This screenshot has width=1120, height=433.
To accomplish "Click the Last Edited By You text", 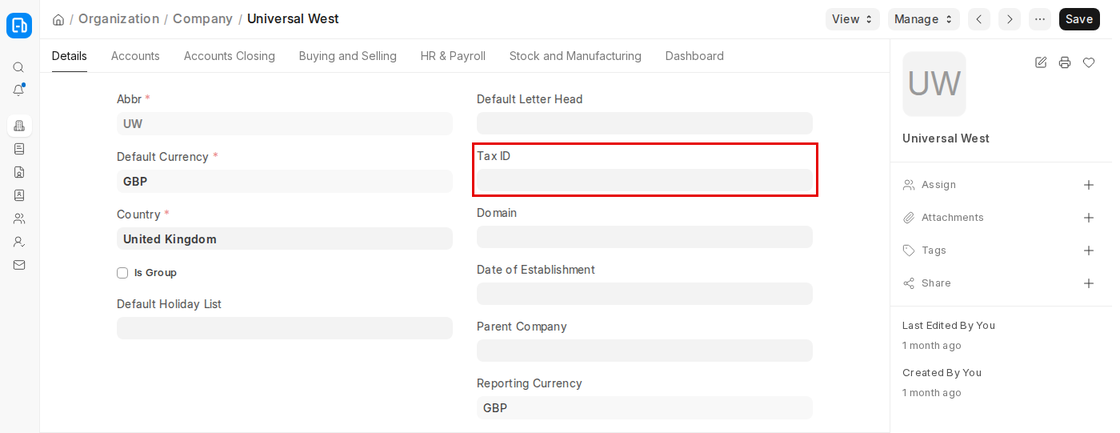I will coord(949,326).
